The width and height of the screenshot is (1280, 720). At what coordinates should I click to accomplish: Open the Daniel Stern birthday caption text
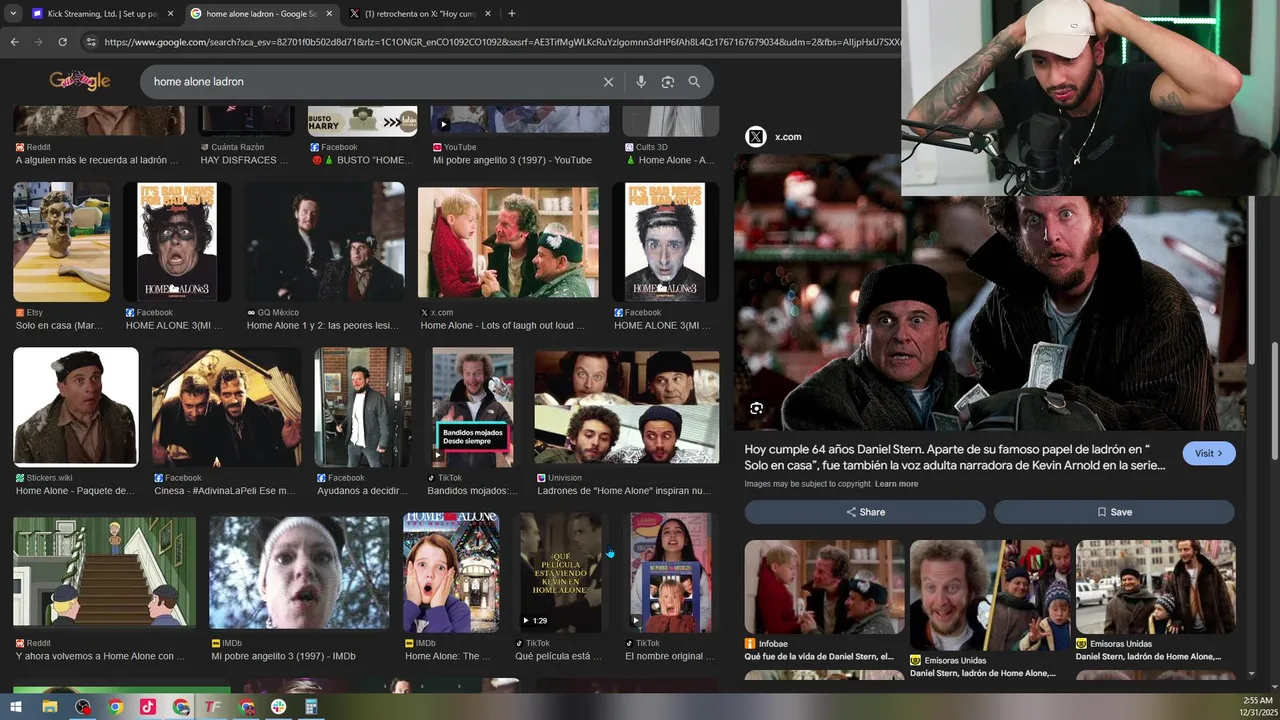point(955,457)
